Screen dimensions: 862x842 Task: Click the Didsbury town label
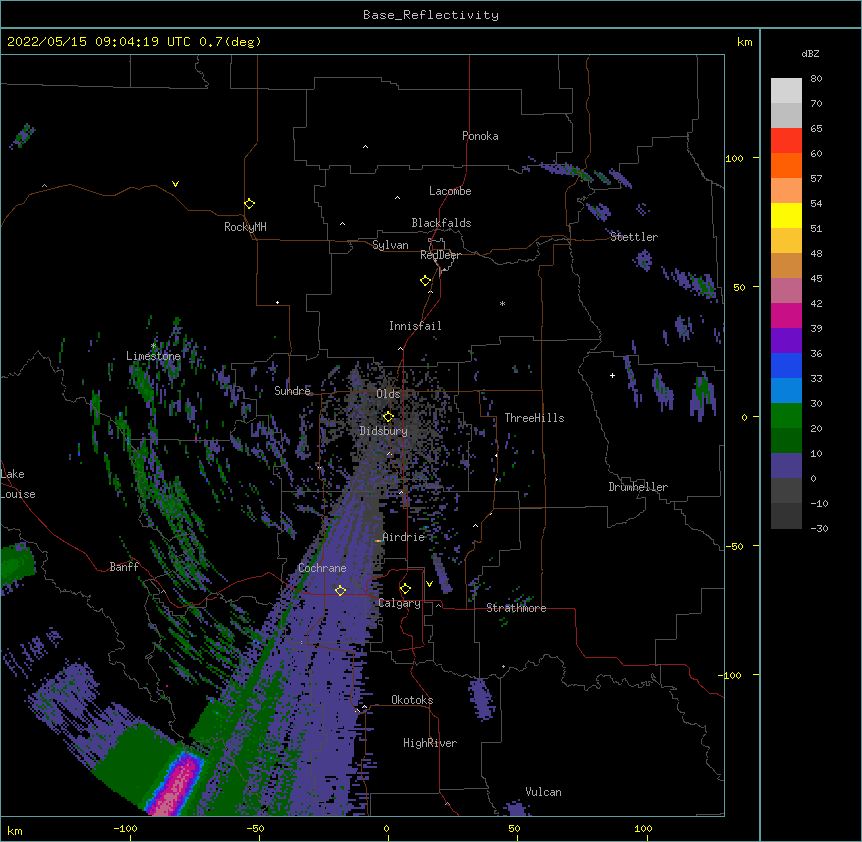pyautogui.click(x=383, y=431)
